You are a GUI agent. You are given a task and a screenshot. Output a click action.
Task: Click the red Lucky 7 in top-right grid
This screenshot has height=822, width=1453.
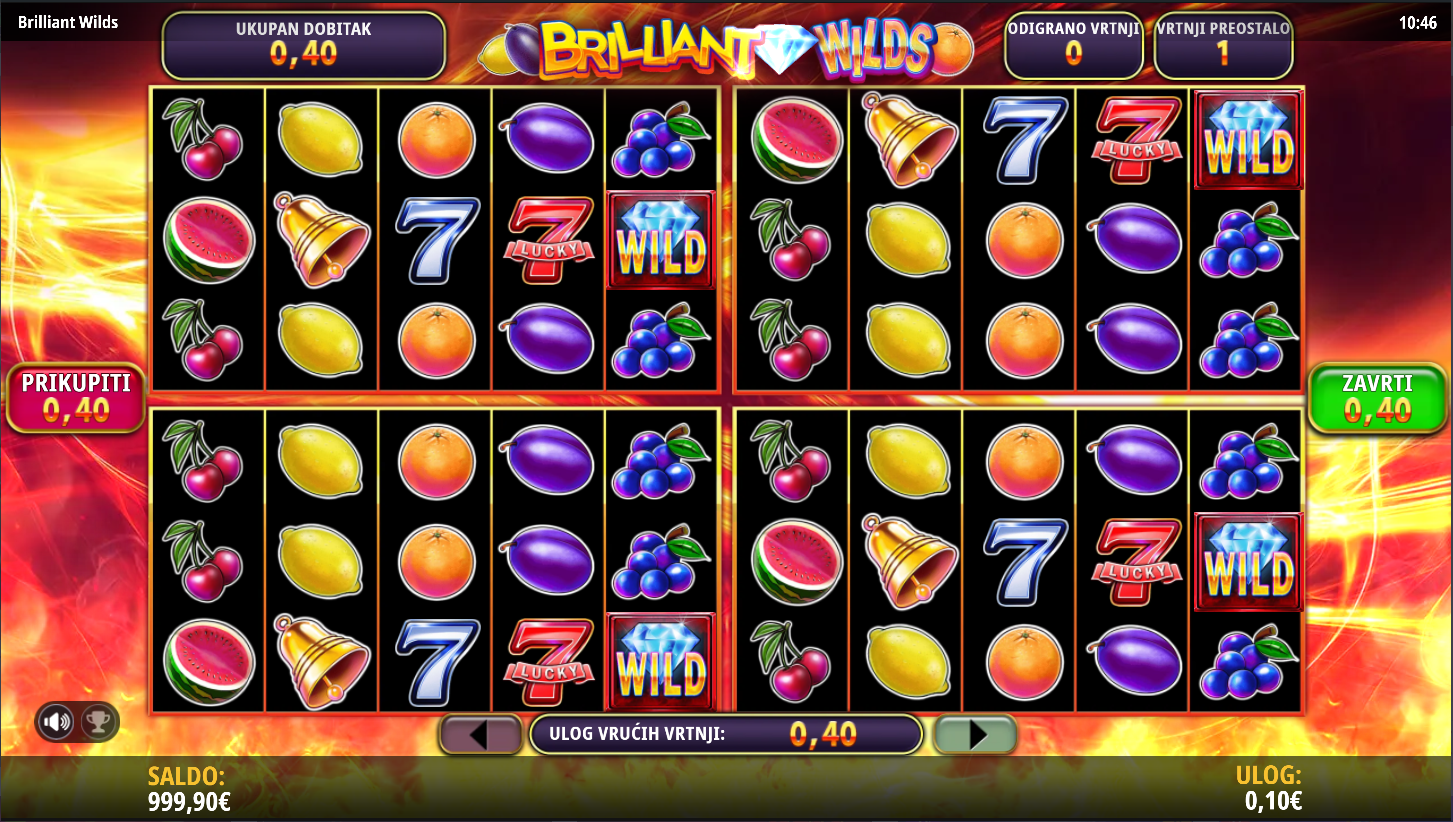click(1136, 139)
